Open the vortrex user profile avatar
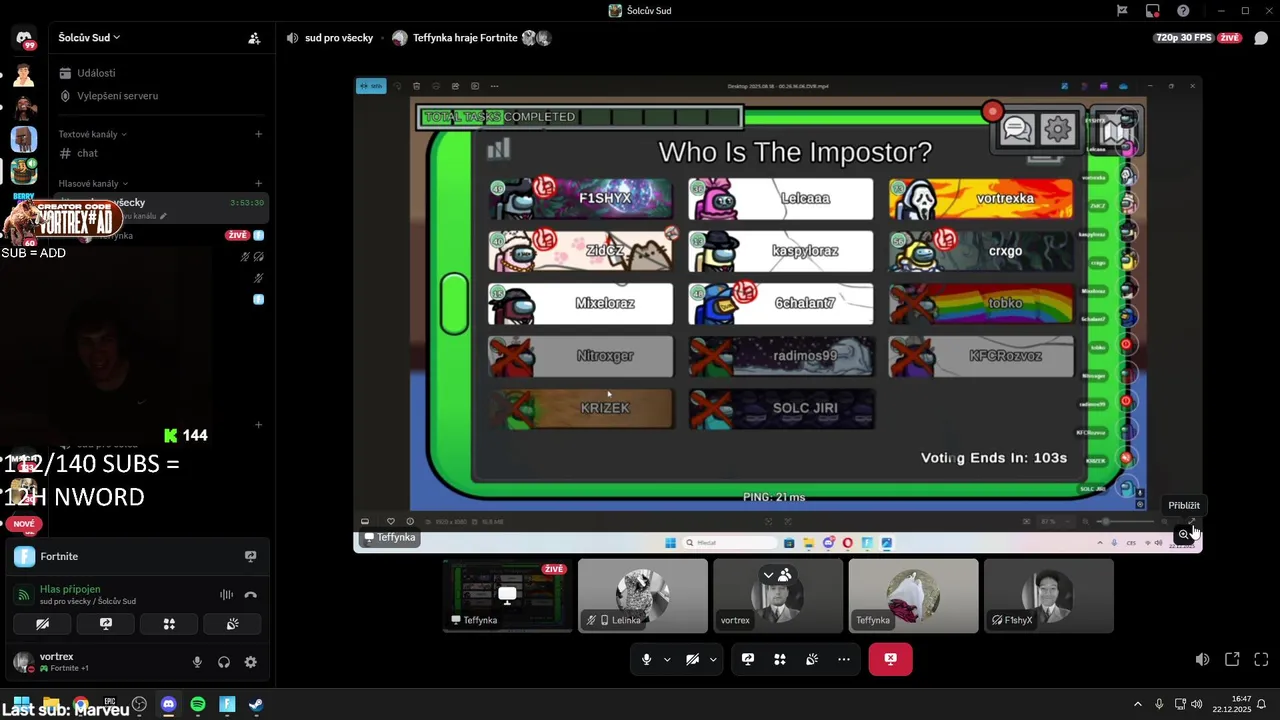Image resolution: width=1280 pixels, height=720 pixels. coord(22,661)
